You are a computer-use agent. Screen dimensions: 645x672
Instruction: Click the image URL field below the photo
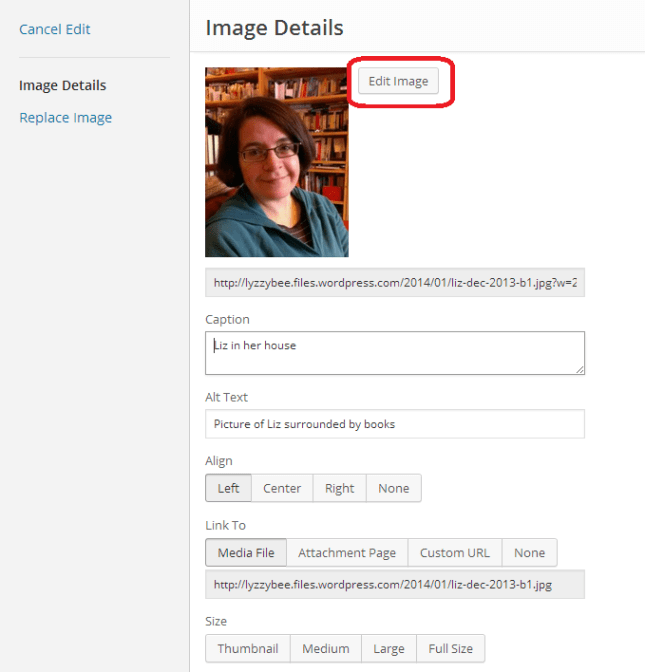click(x=394, y=282)
